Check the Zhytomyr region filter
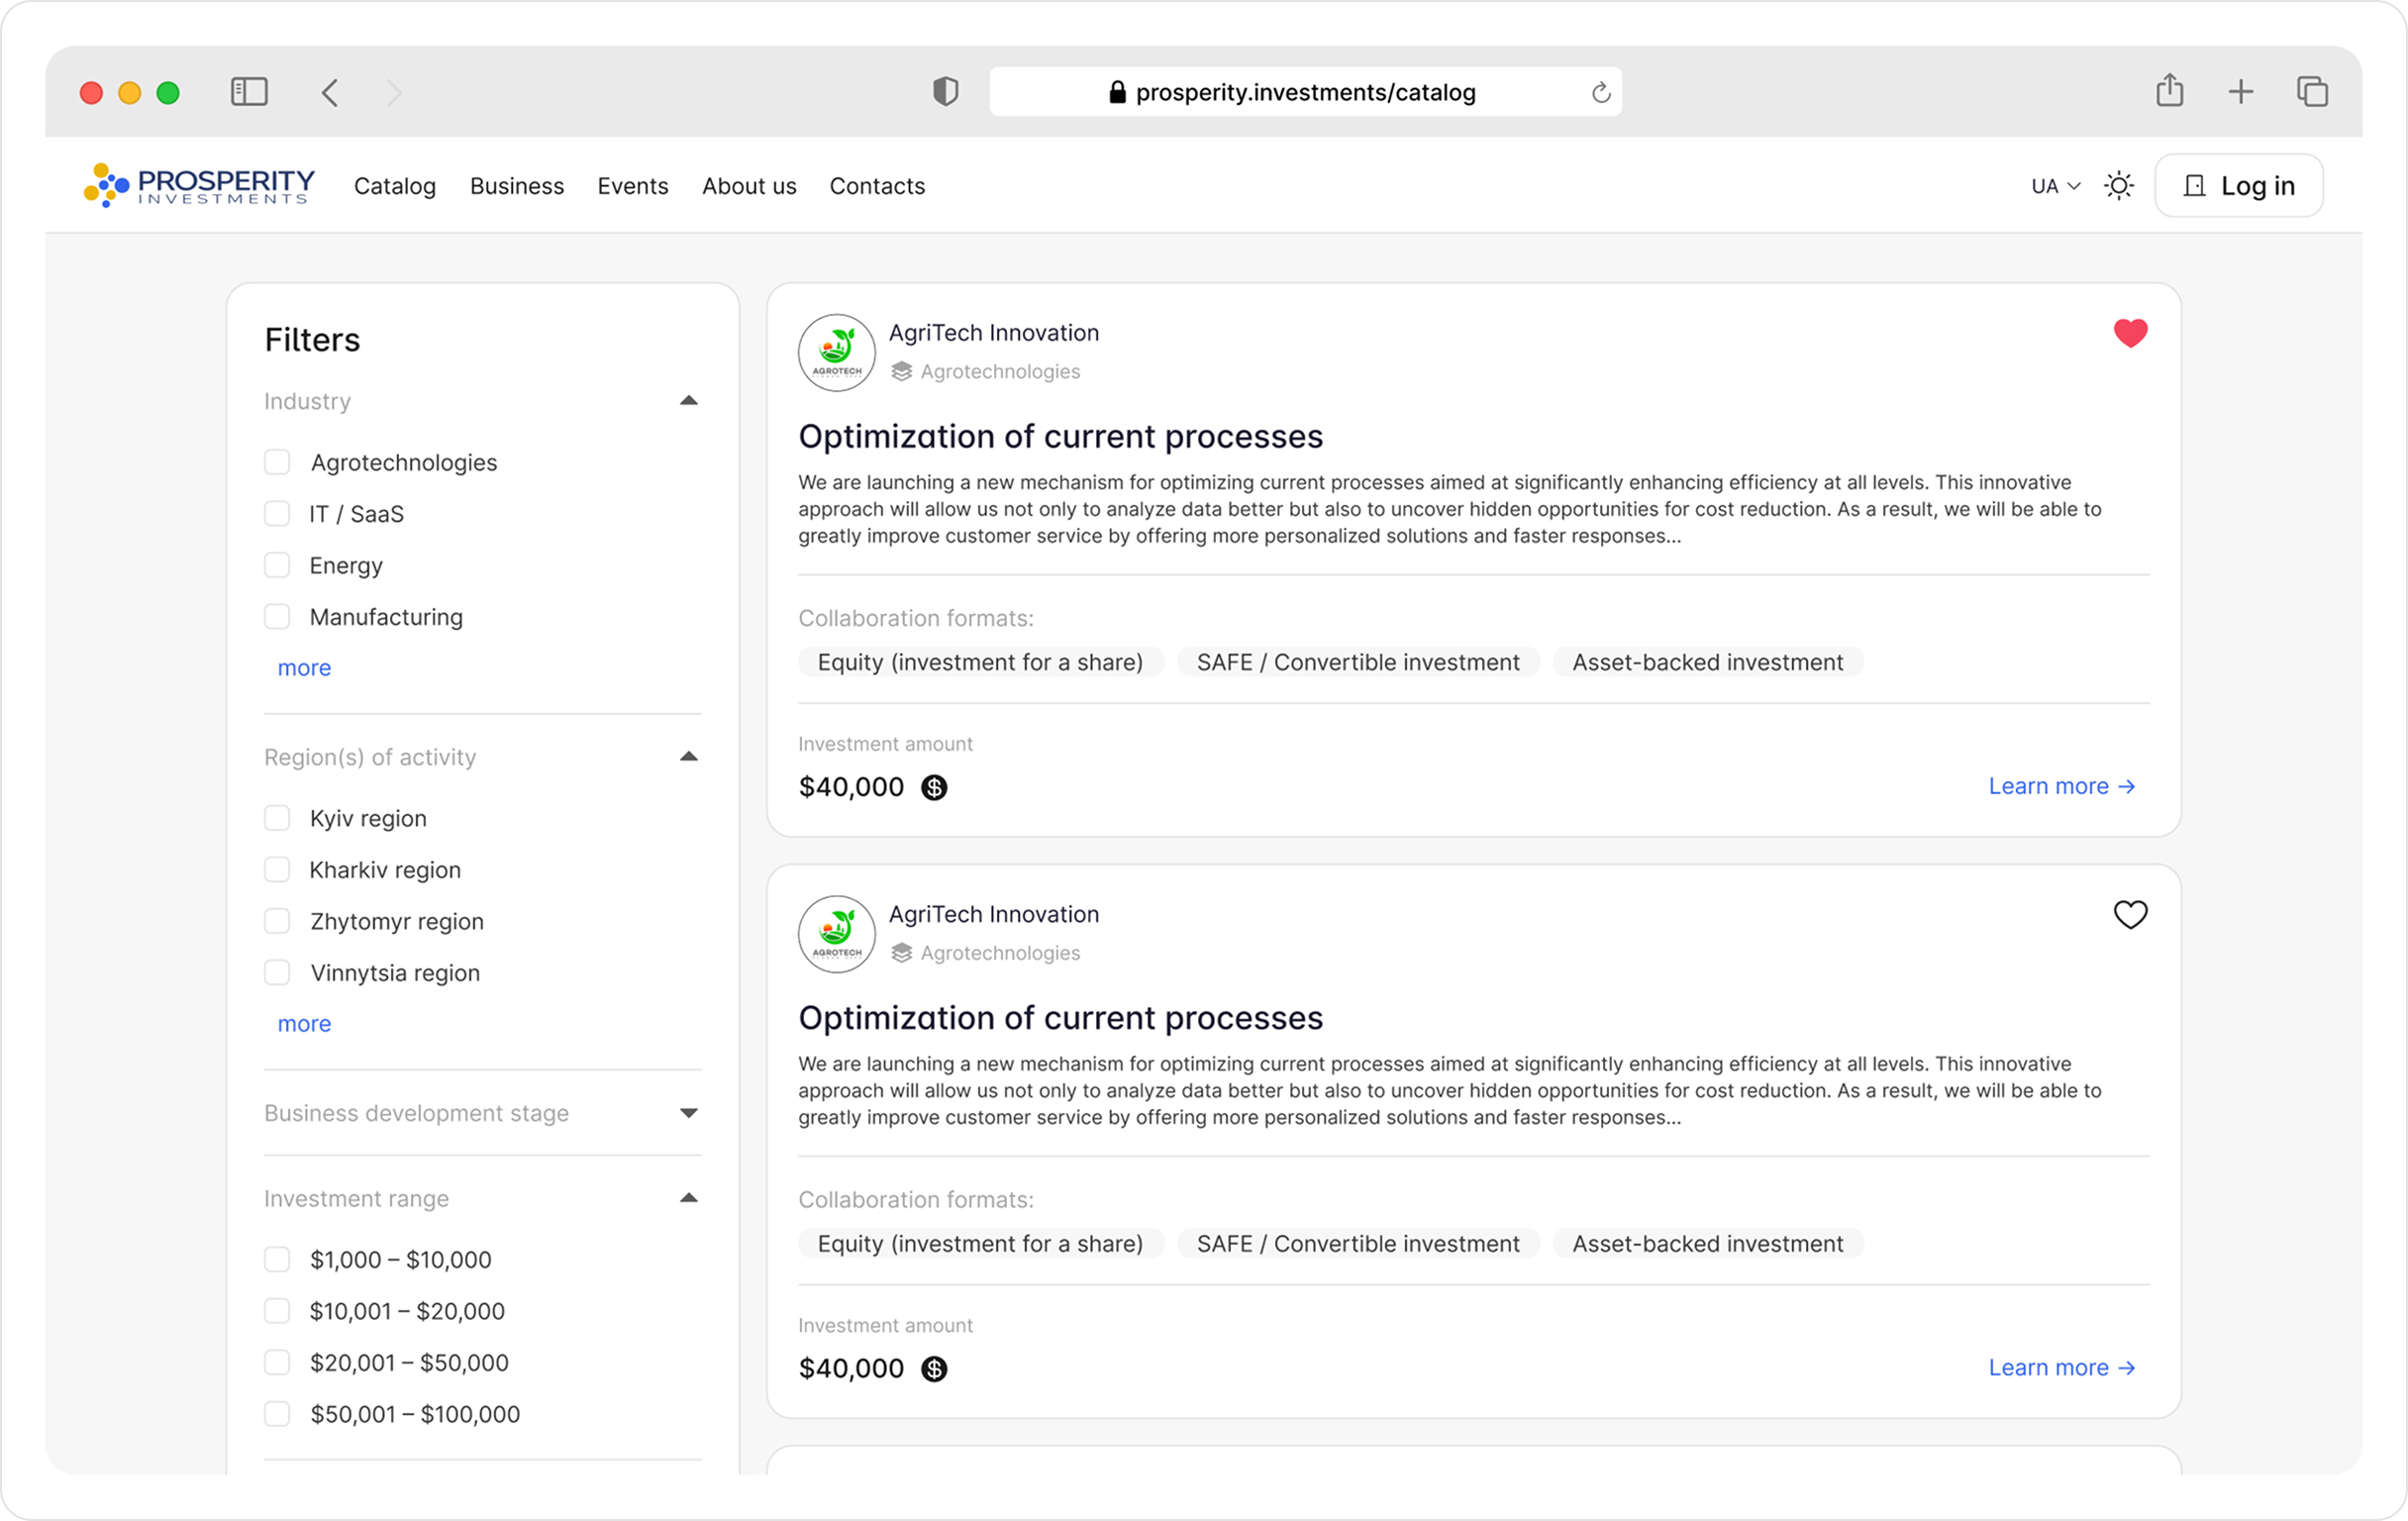This screenshot has width=2408, height=1521. pos(277,921)
